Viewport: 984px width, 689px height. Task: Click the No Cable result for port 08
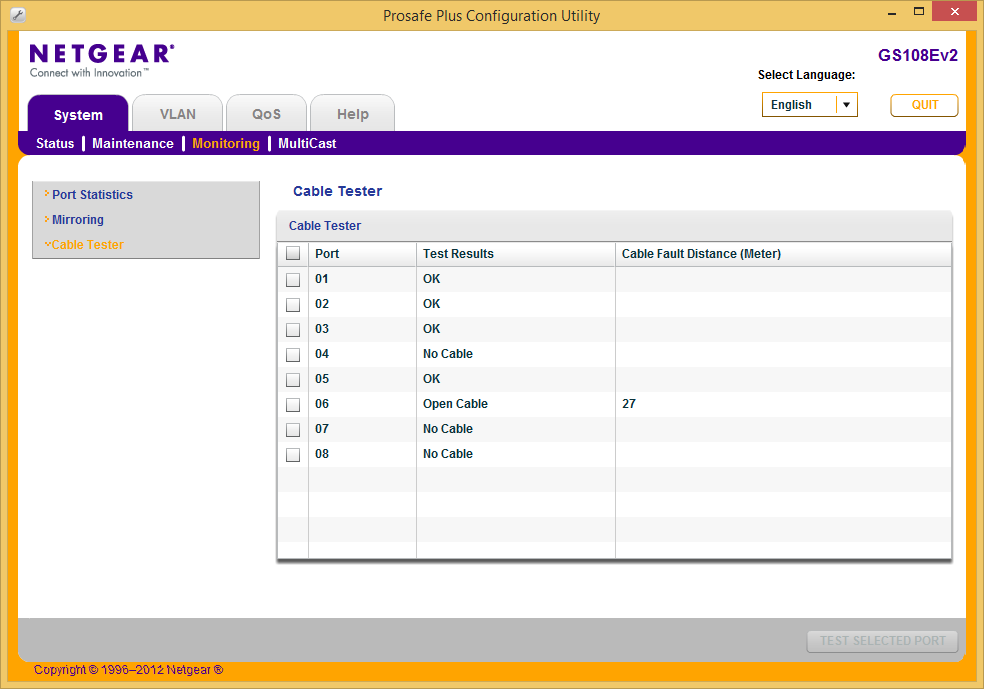[447, 454]
